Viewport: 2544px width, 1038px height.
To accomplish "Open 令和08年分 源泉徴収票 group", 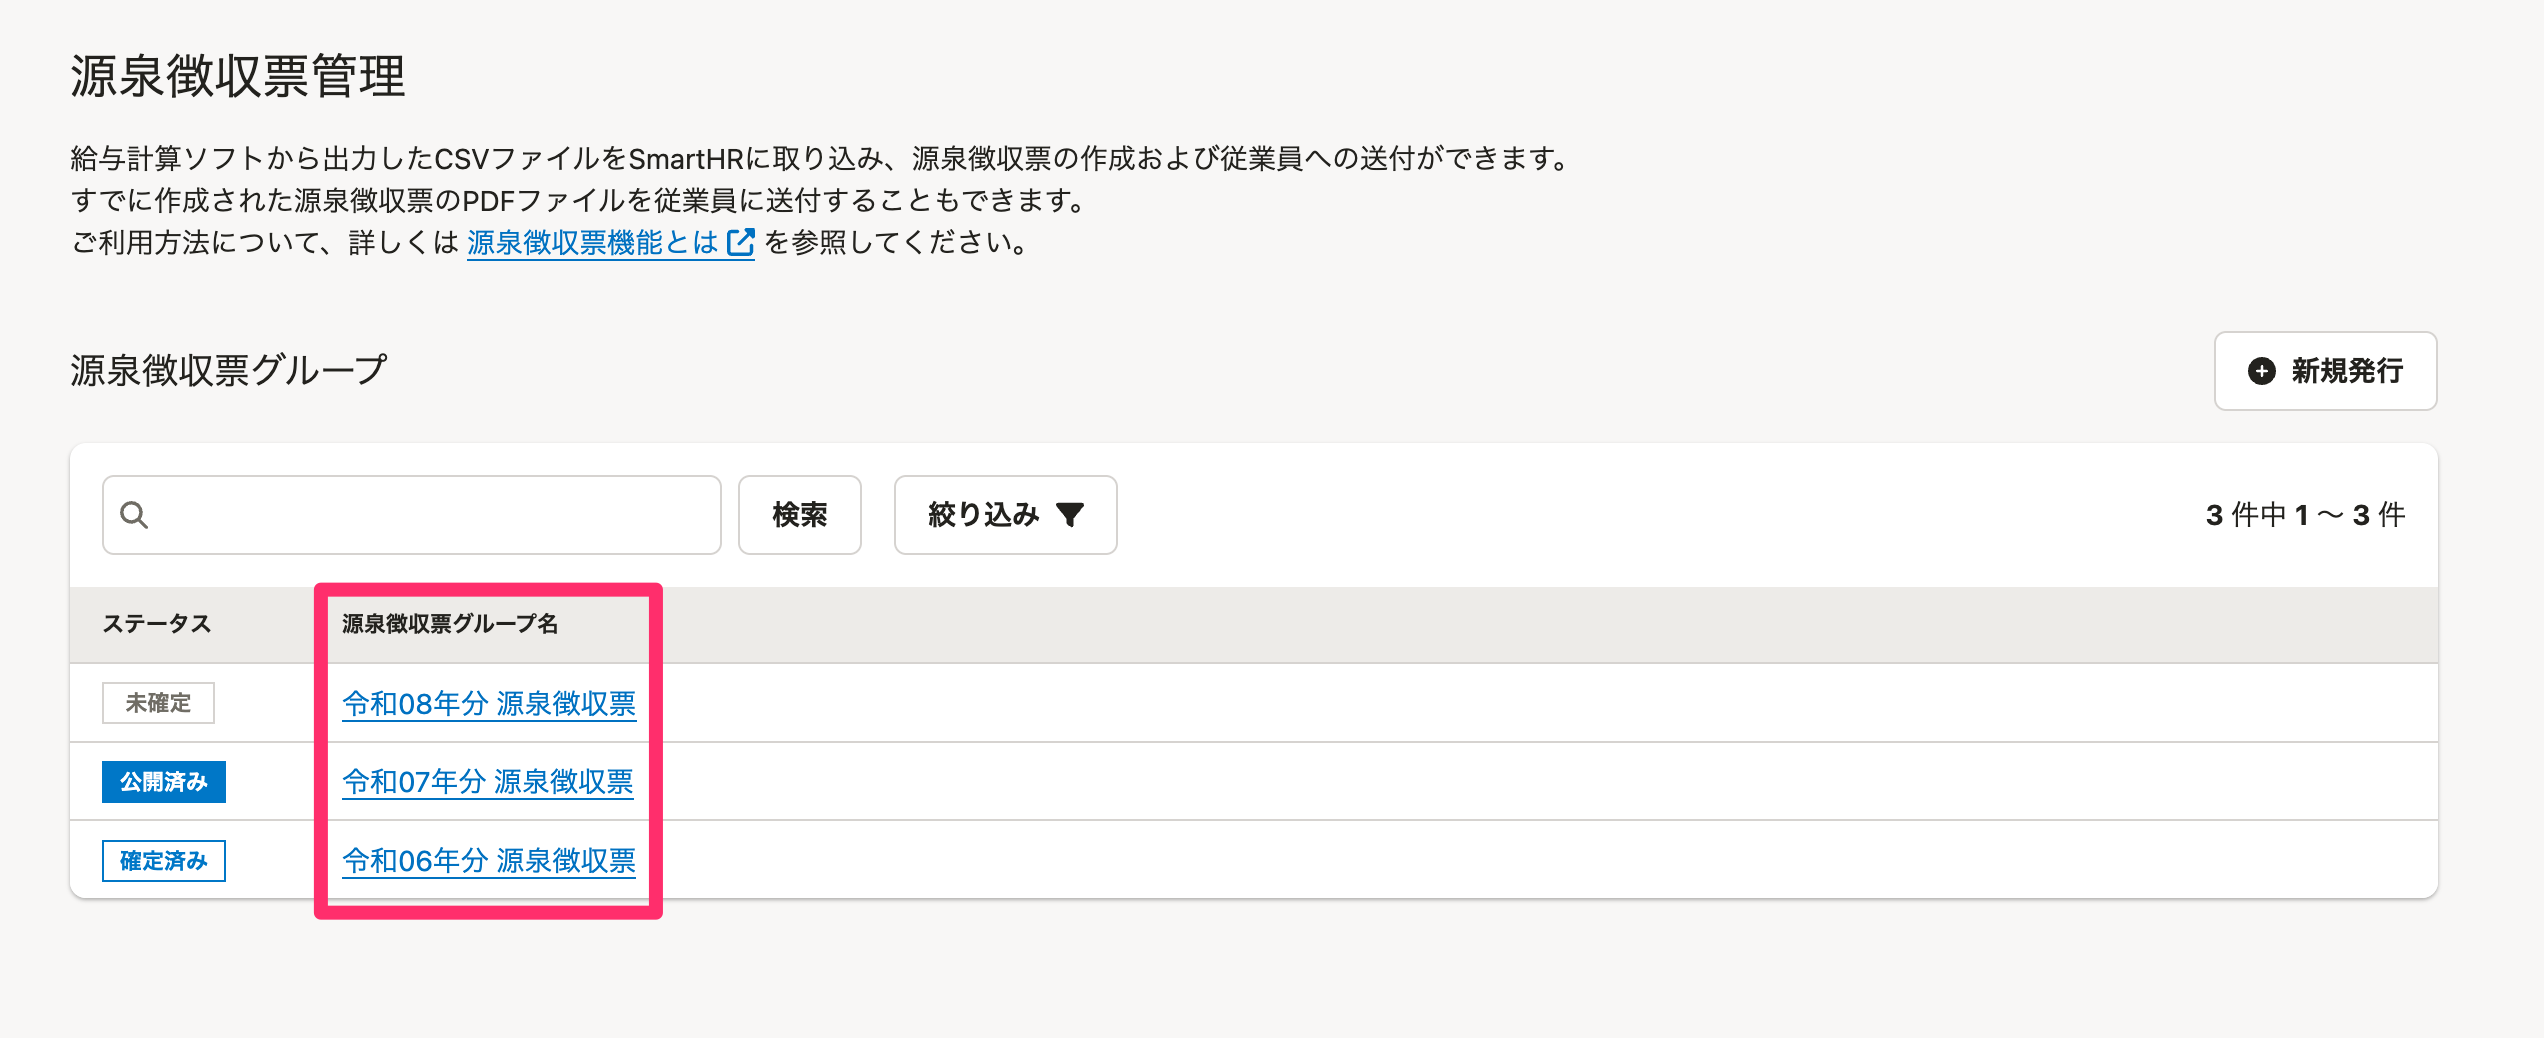I will 488,704.
